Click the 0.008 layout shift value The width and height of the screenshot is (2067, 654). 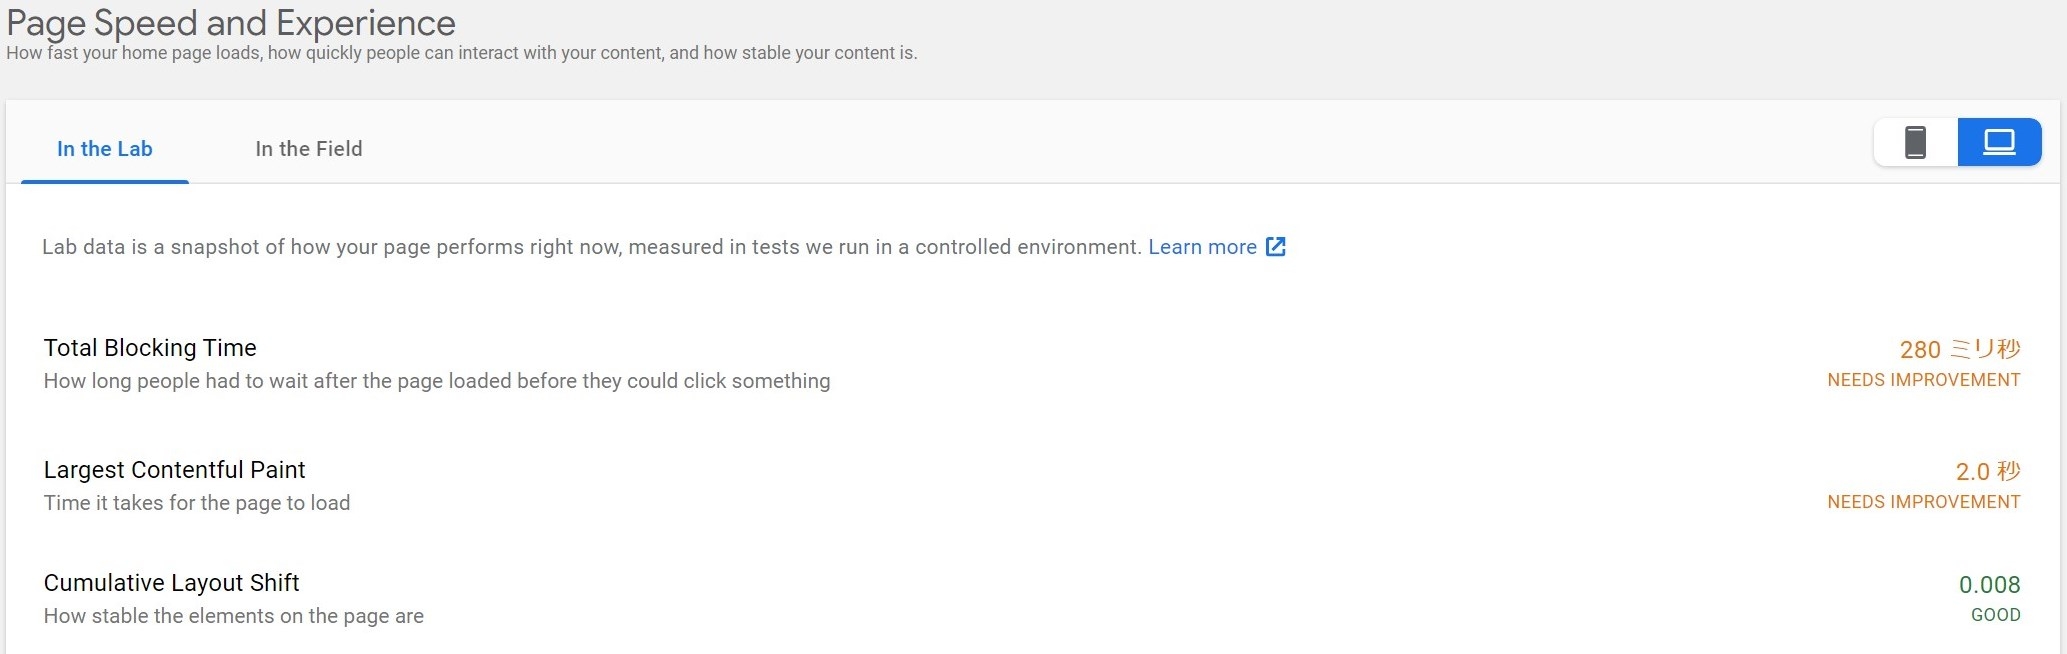[x=1989, y=585]
